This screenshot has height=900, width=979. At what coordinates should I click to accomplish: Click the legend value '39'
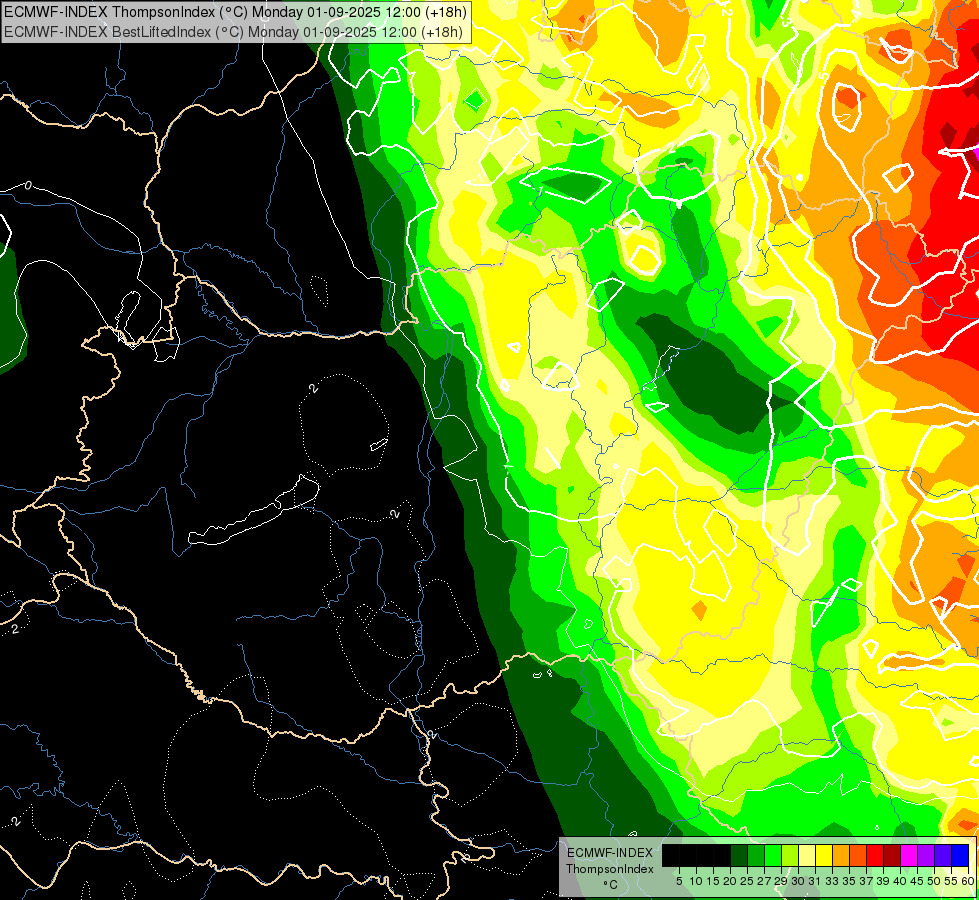pyautogui.click(x=883, y=881)
